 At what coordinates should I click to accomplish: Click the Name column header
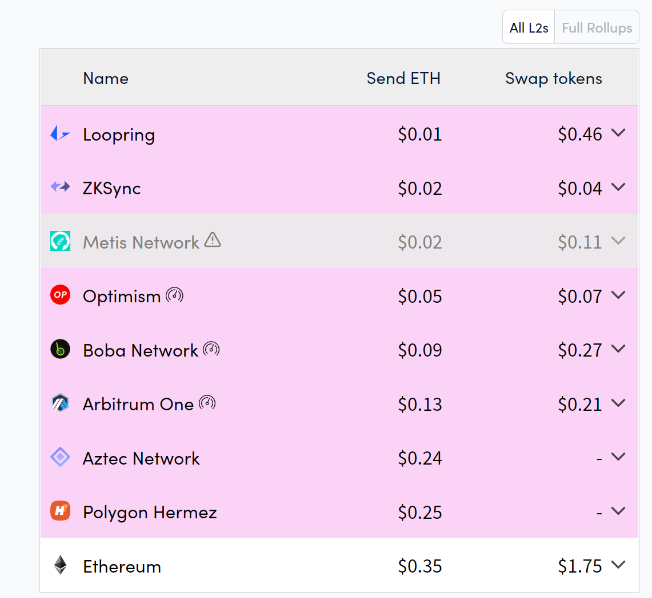pos(105,78)
